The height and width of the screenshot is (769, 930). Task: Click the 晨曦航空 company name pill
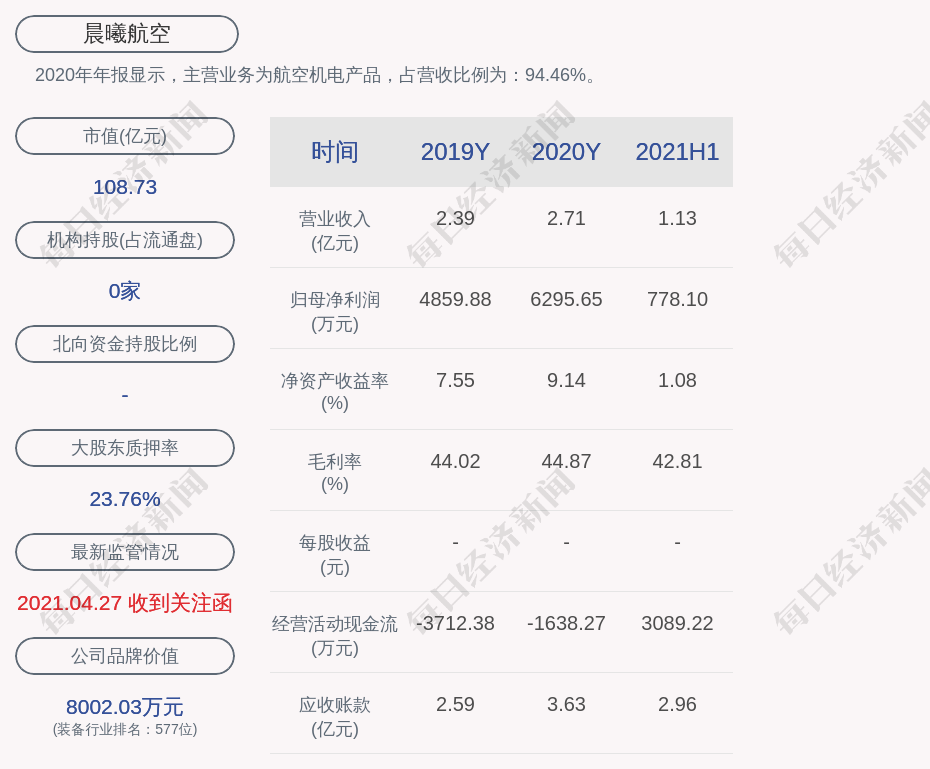[x=127, y=34]
